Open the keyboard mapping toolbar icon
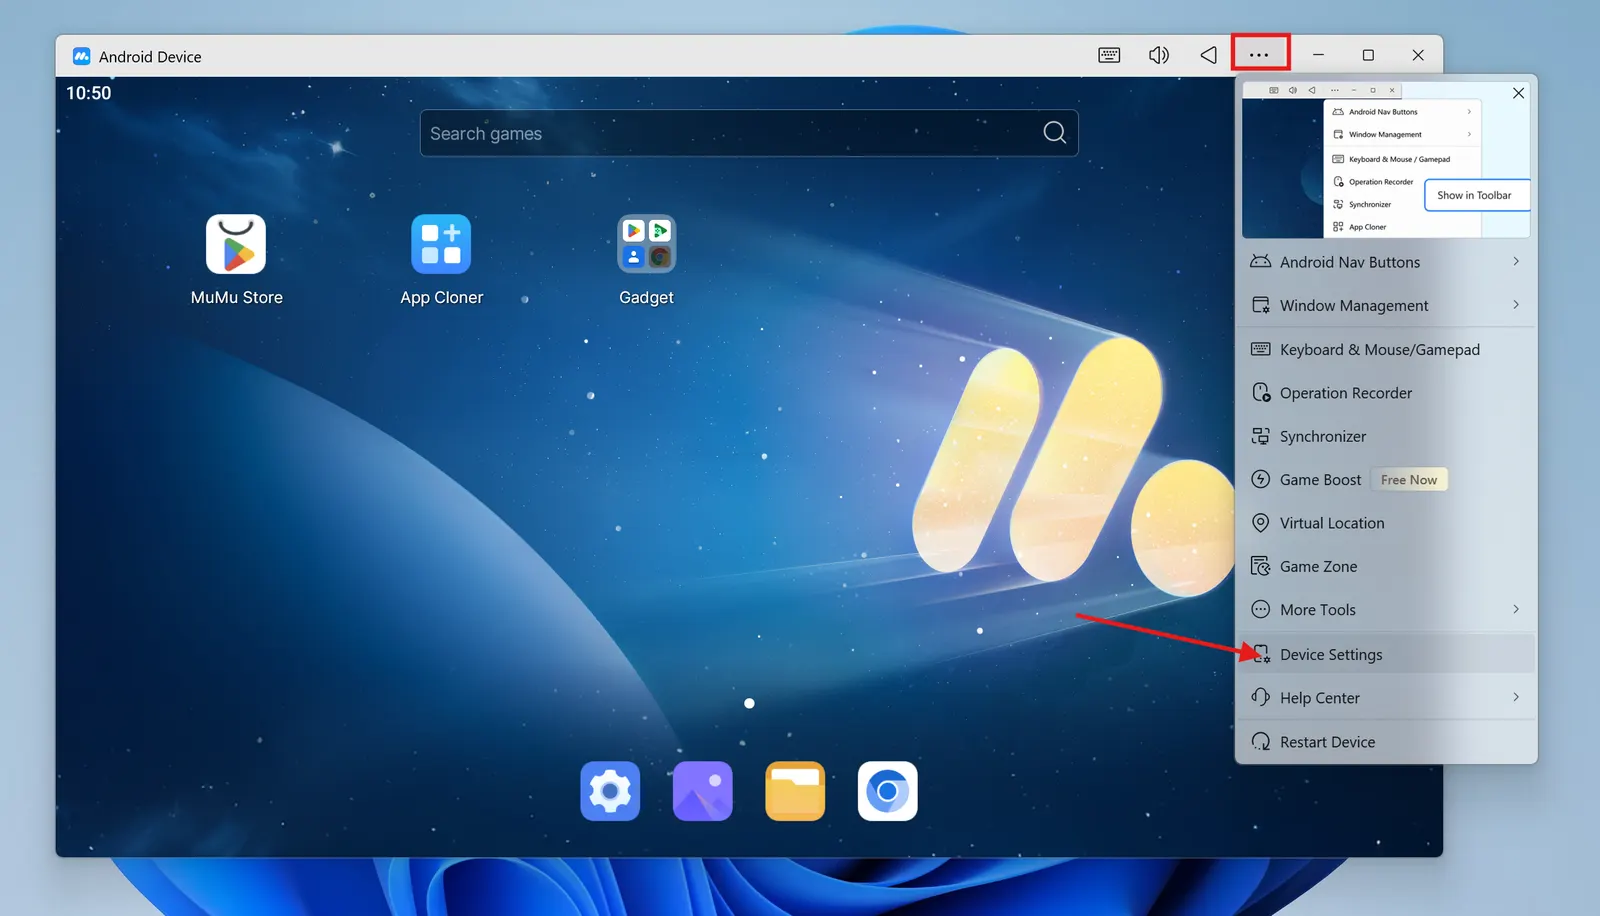Viewport: 1600px width, 916px height. pos(1109,55)
